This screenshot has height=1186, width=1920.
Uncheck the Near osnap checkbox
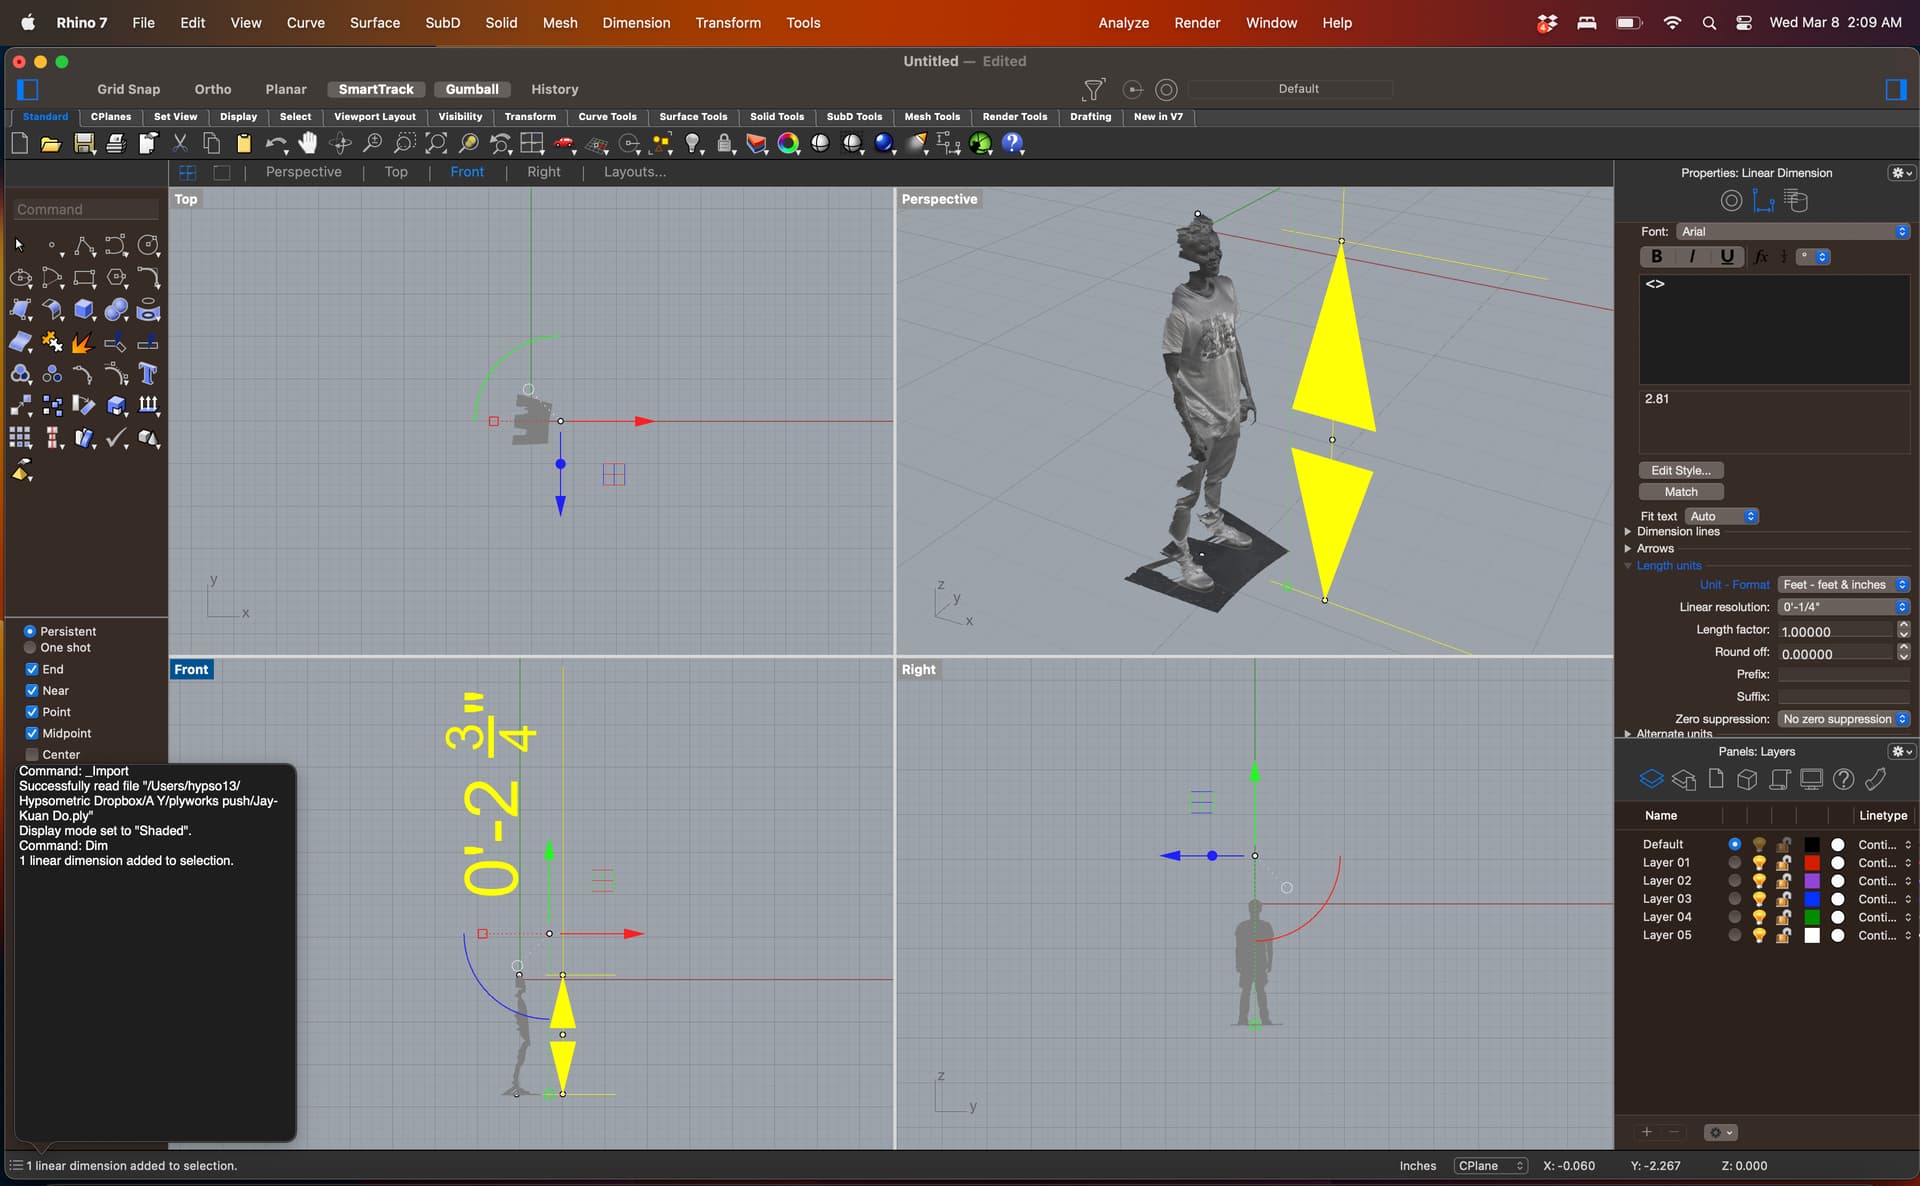32,691
